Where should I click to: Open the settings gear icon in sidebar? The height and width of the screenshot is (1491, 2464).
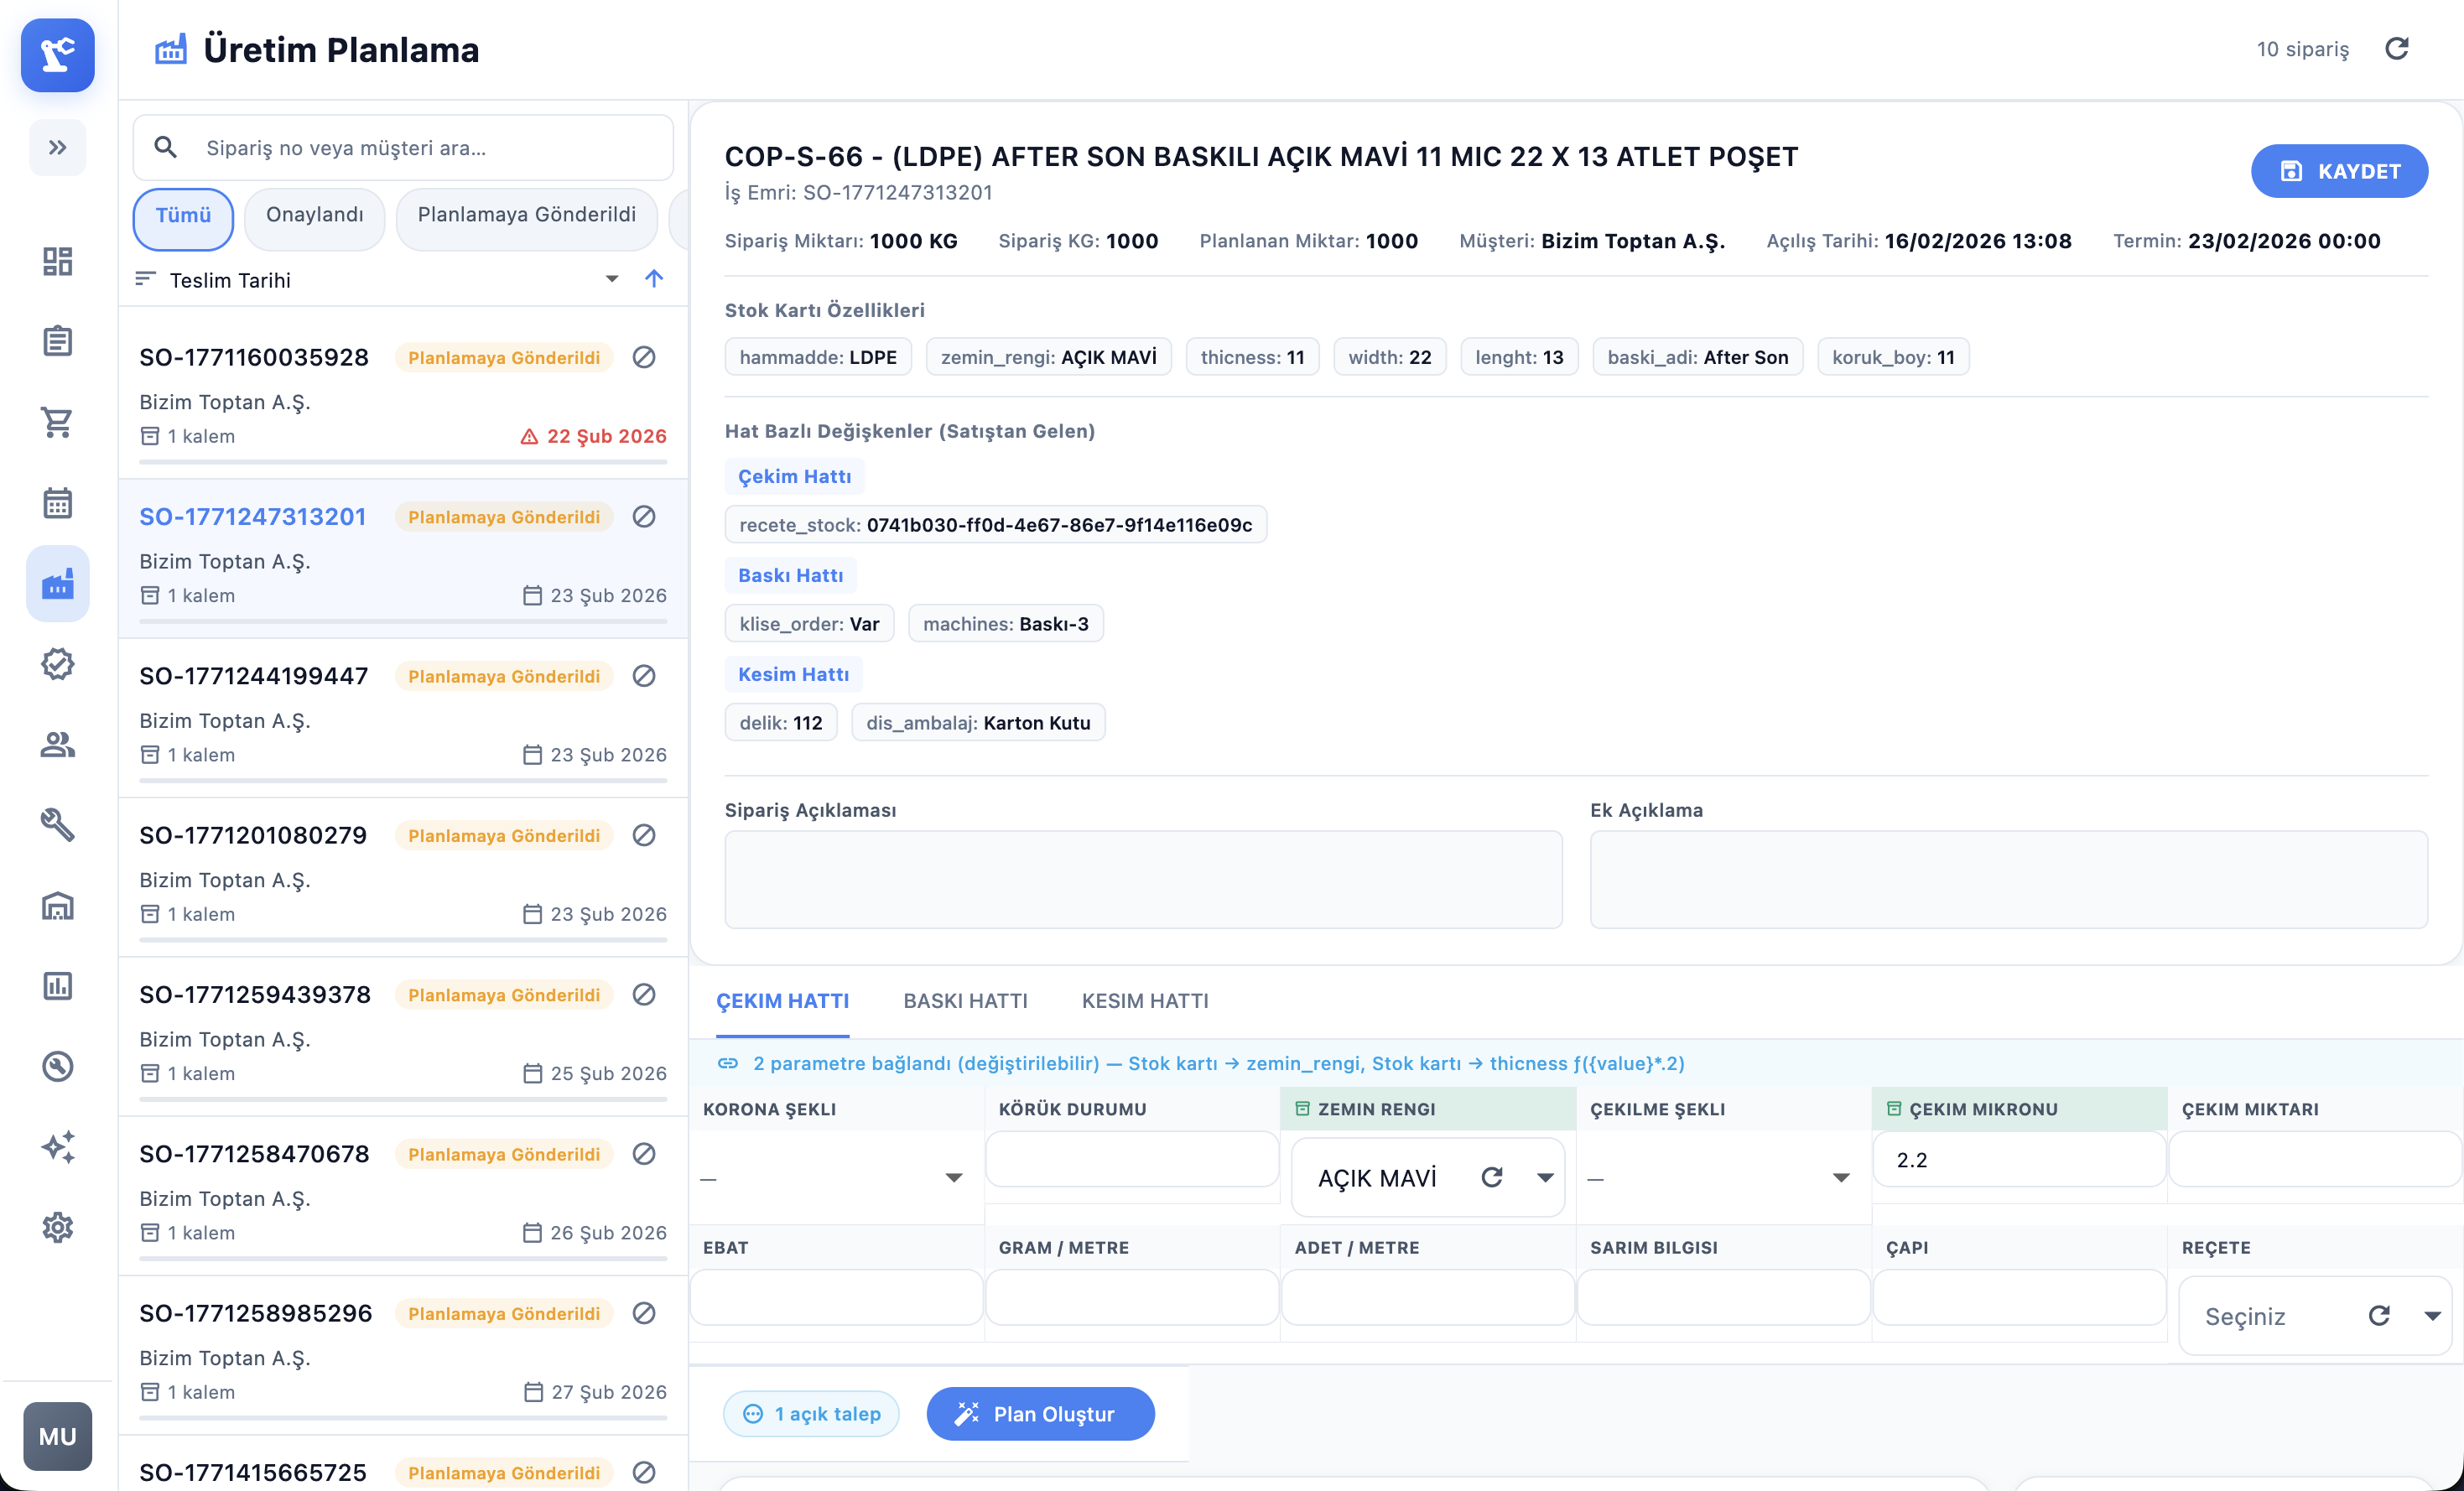(x=57, y=1228)
